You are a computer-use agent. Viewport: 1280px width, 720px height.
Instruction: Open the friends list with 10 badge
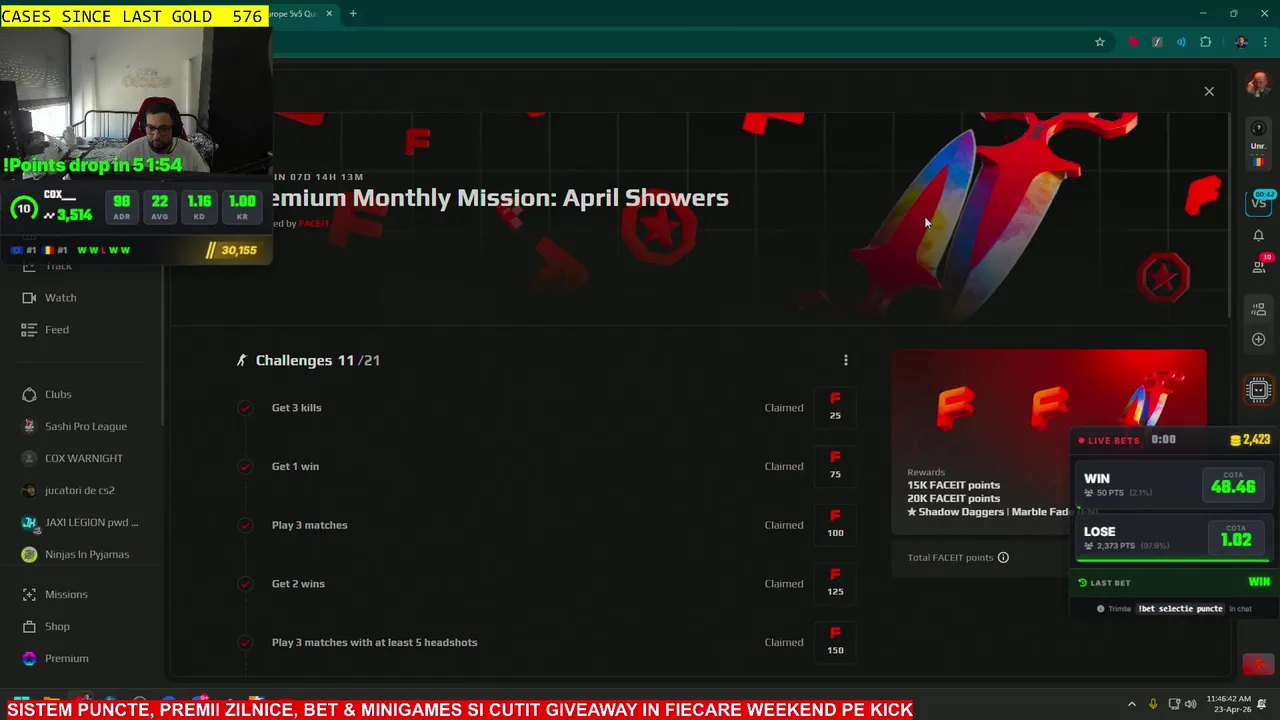1260,265
